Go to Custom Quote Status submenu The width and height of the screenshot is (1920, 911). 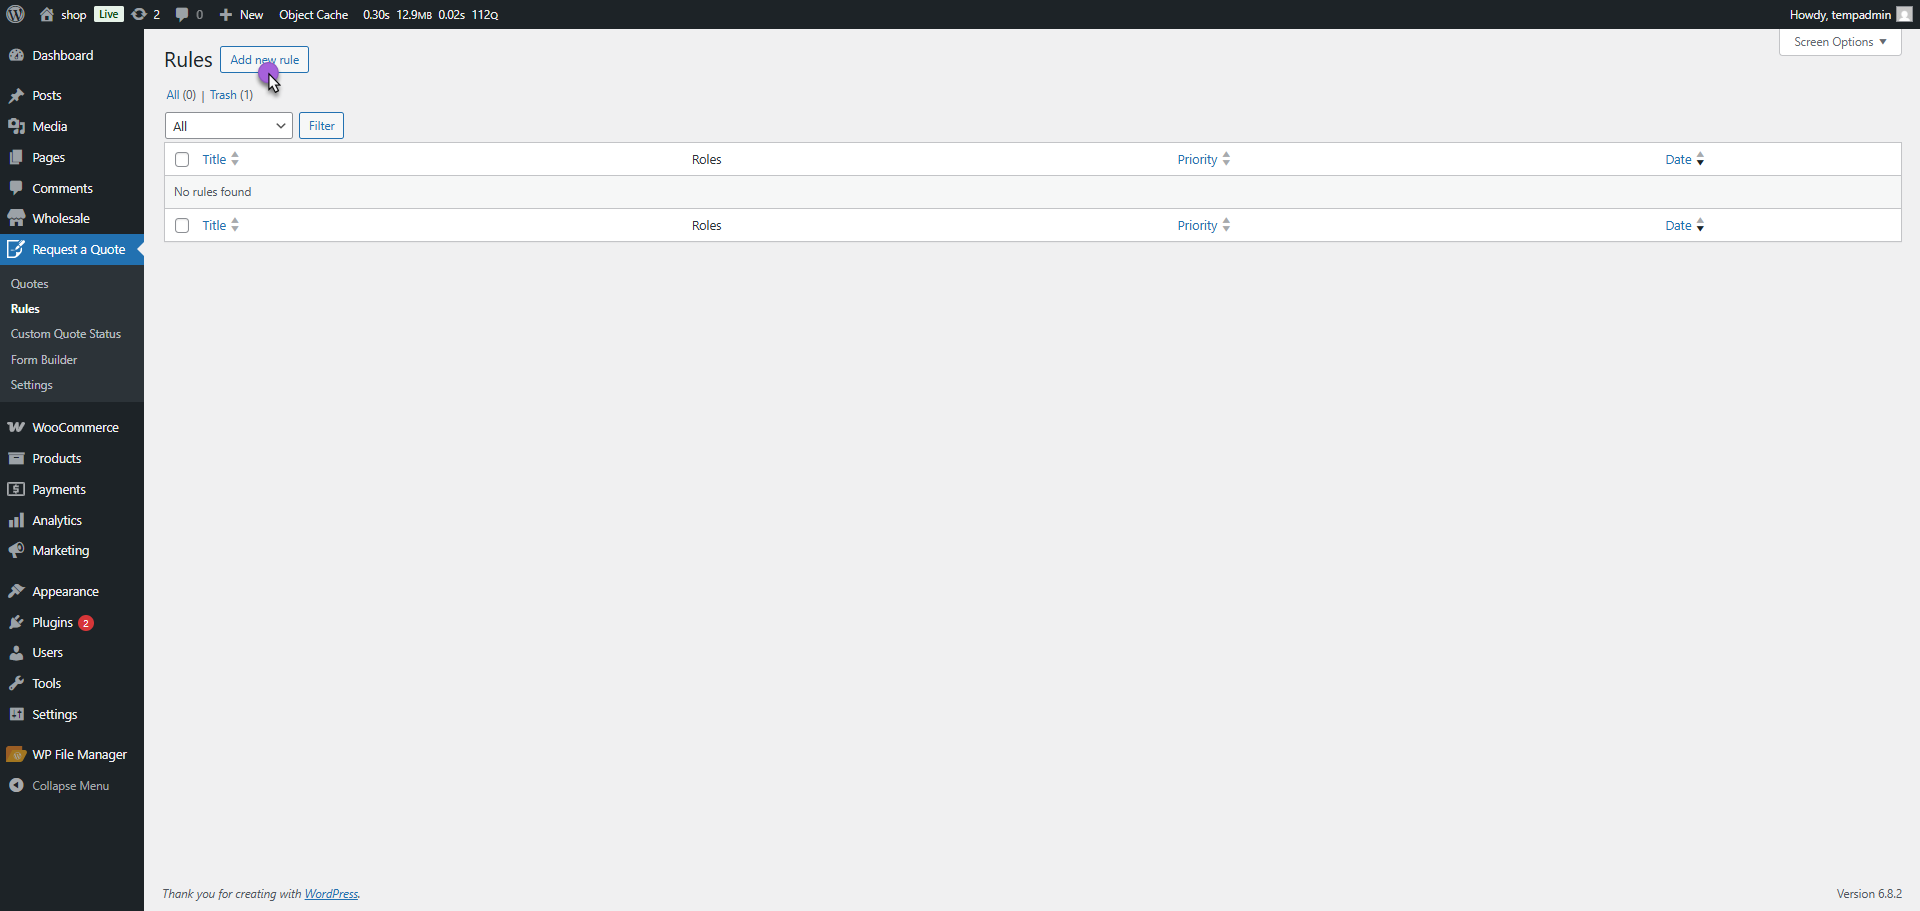[x=66, y=334]
